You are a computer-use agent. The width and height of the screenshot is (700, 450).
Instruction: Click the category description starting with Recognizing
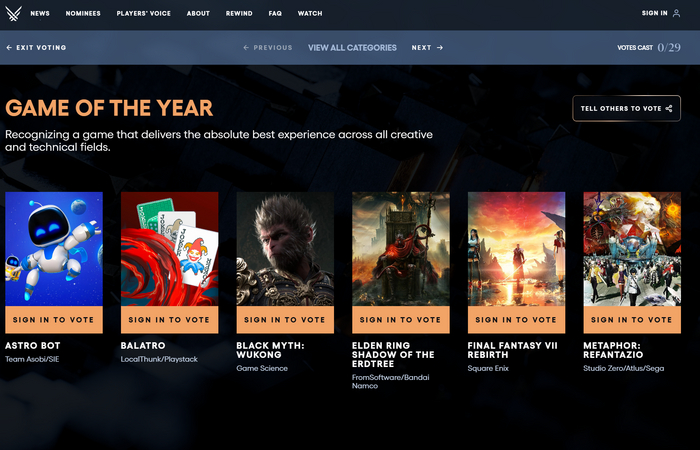219,141
